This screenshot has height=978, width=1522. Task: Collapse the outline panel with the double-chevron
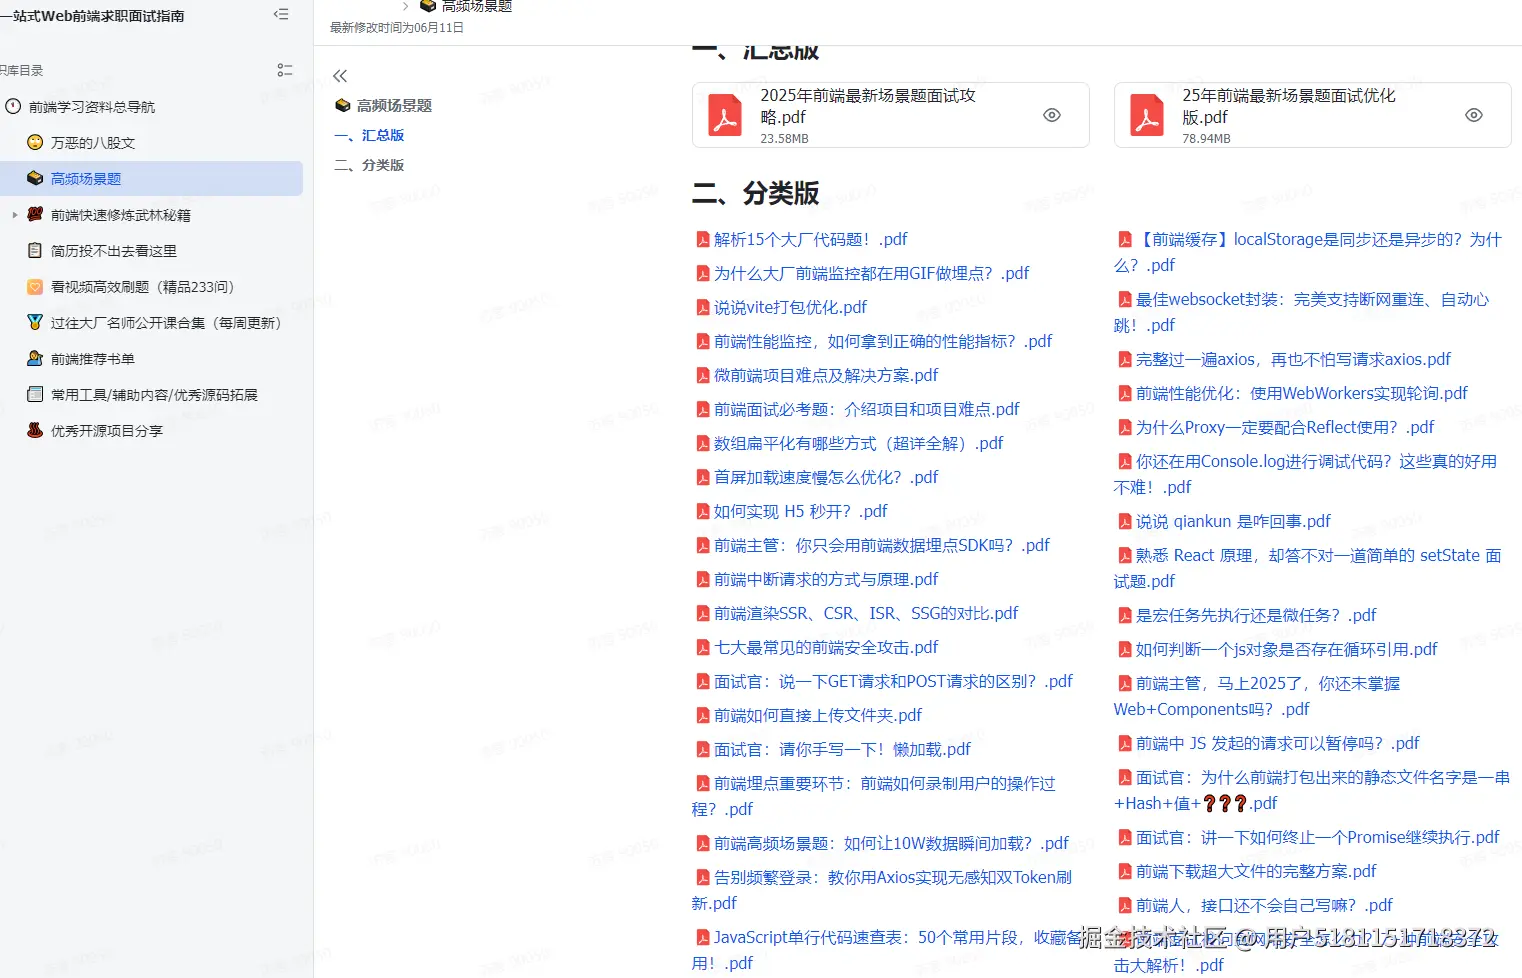tap(339, 74)
